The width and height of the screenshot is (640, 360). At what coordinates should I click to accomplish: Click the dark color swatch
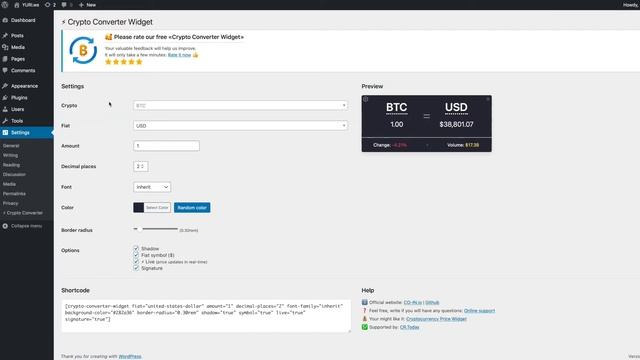tap(138, 207)
